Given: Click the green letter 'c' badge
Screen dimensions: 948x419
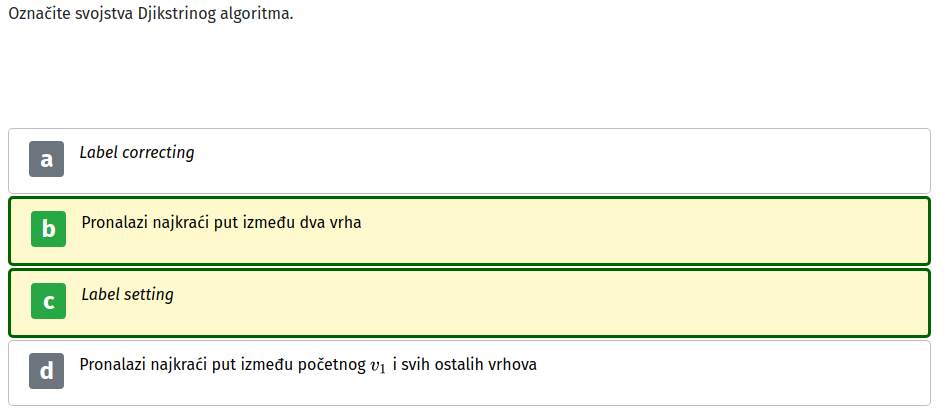Looking at the screenshot, I should pos(48,301).
